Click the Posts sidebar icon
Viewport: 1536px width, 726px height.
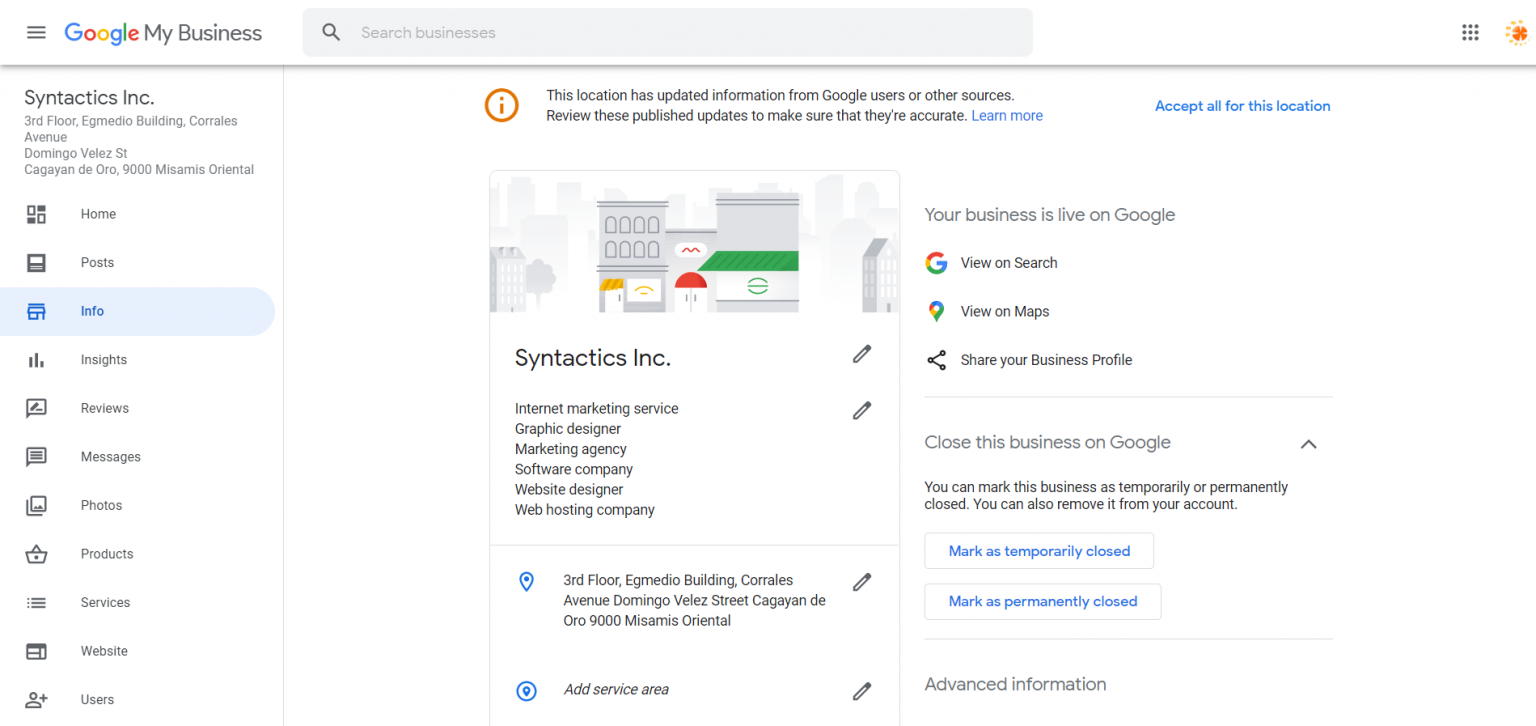pos(36,262)
